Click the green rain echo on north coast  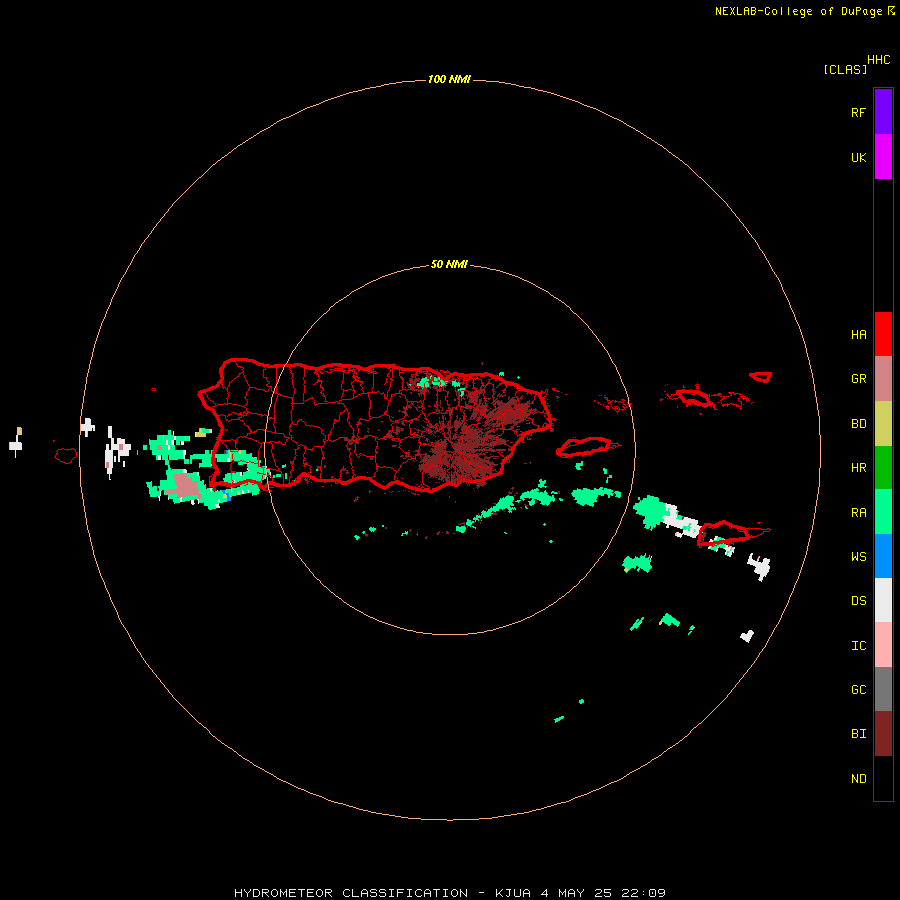point(430,381)
